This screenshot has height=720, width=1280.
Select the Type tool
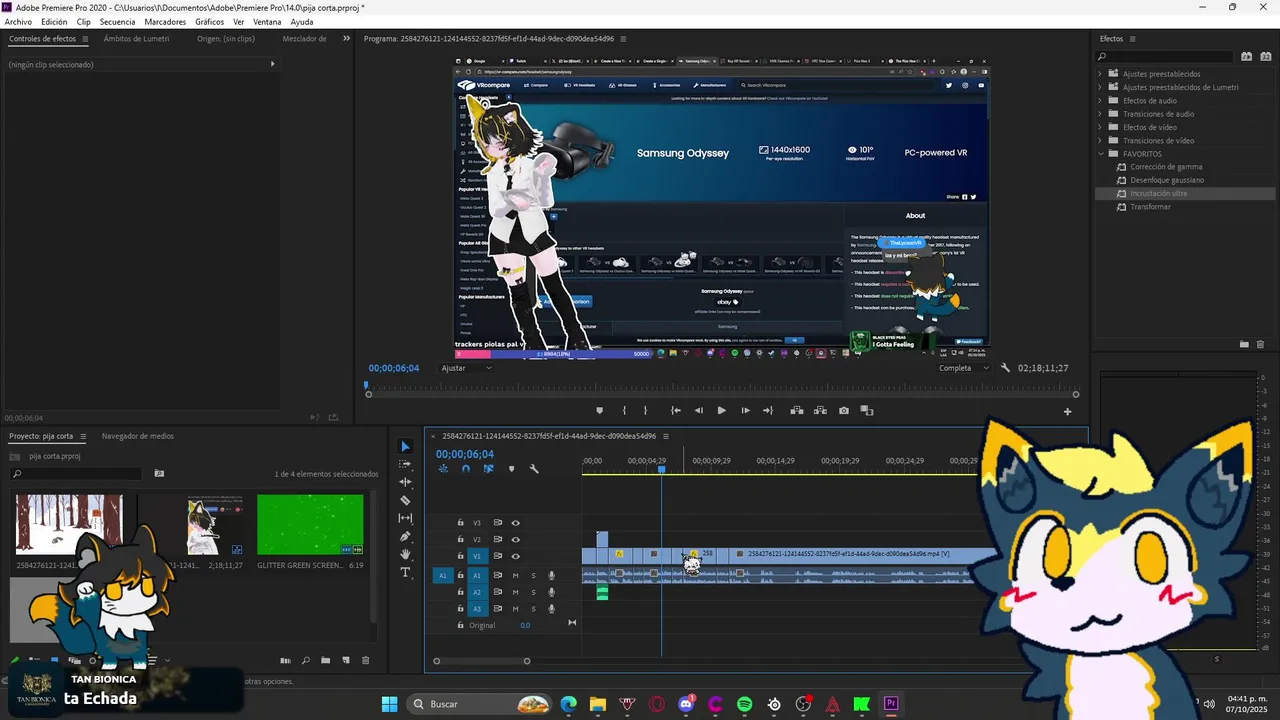(405, 572)
